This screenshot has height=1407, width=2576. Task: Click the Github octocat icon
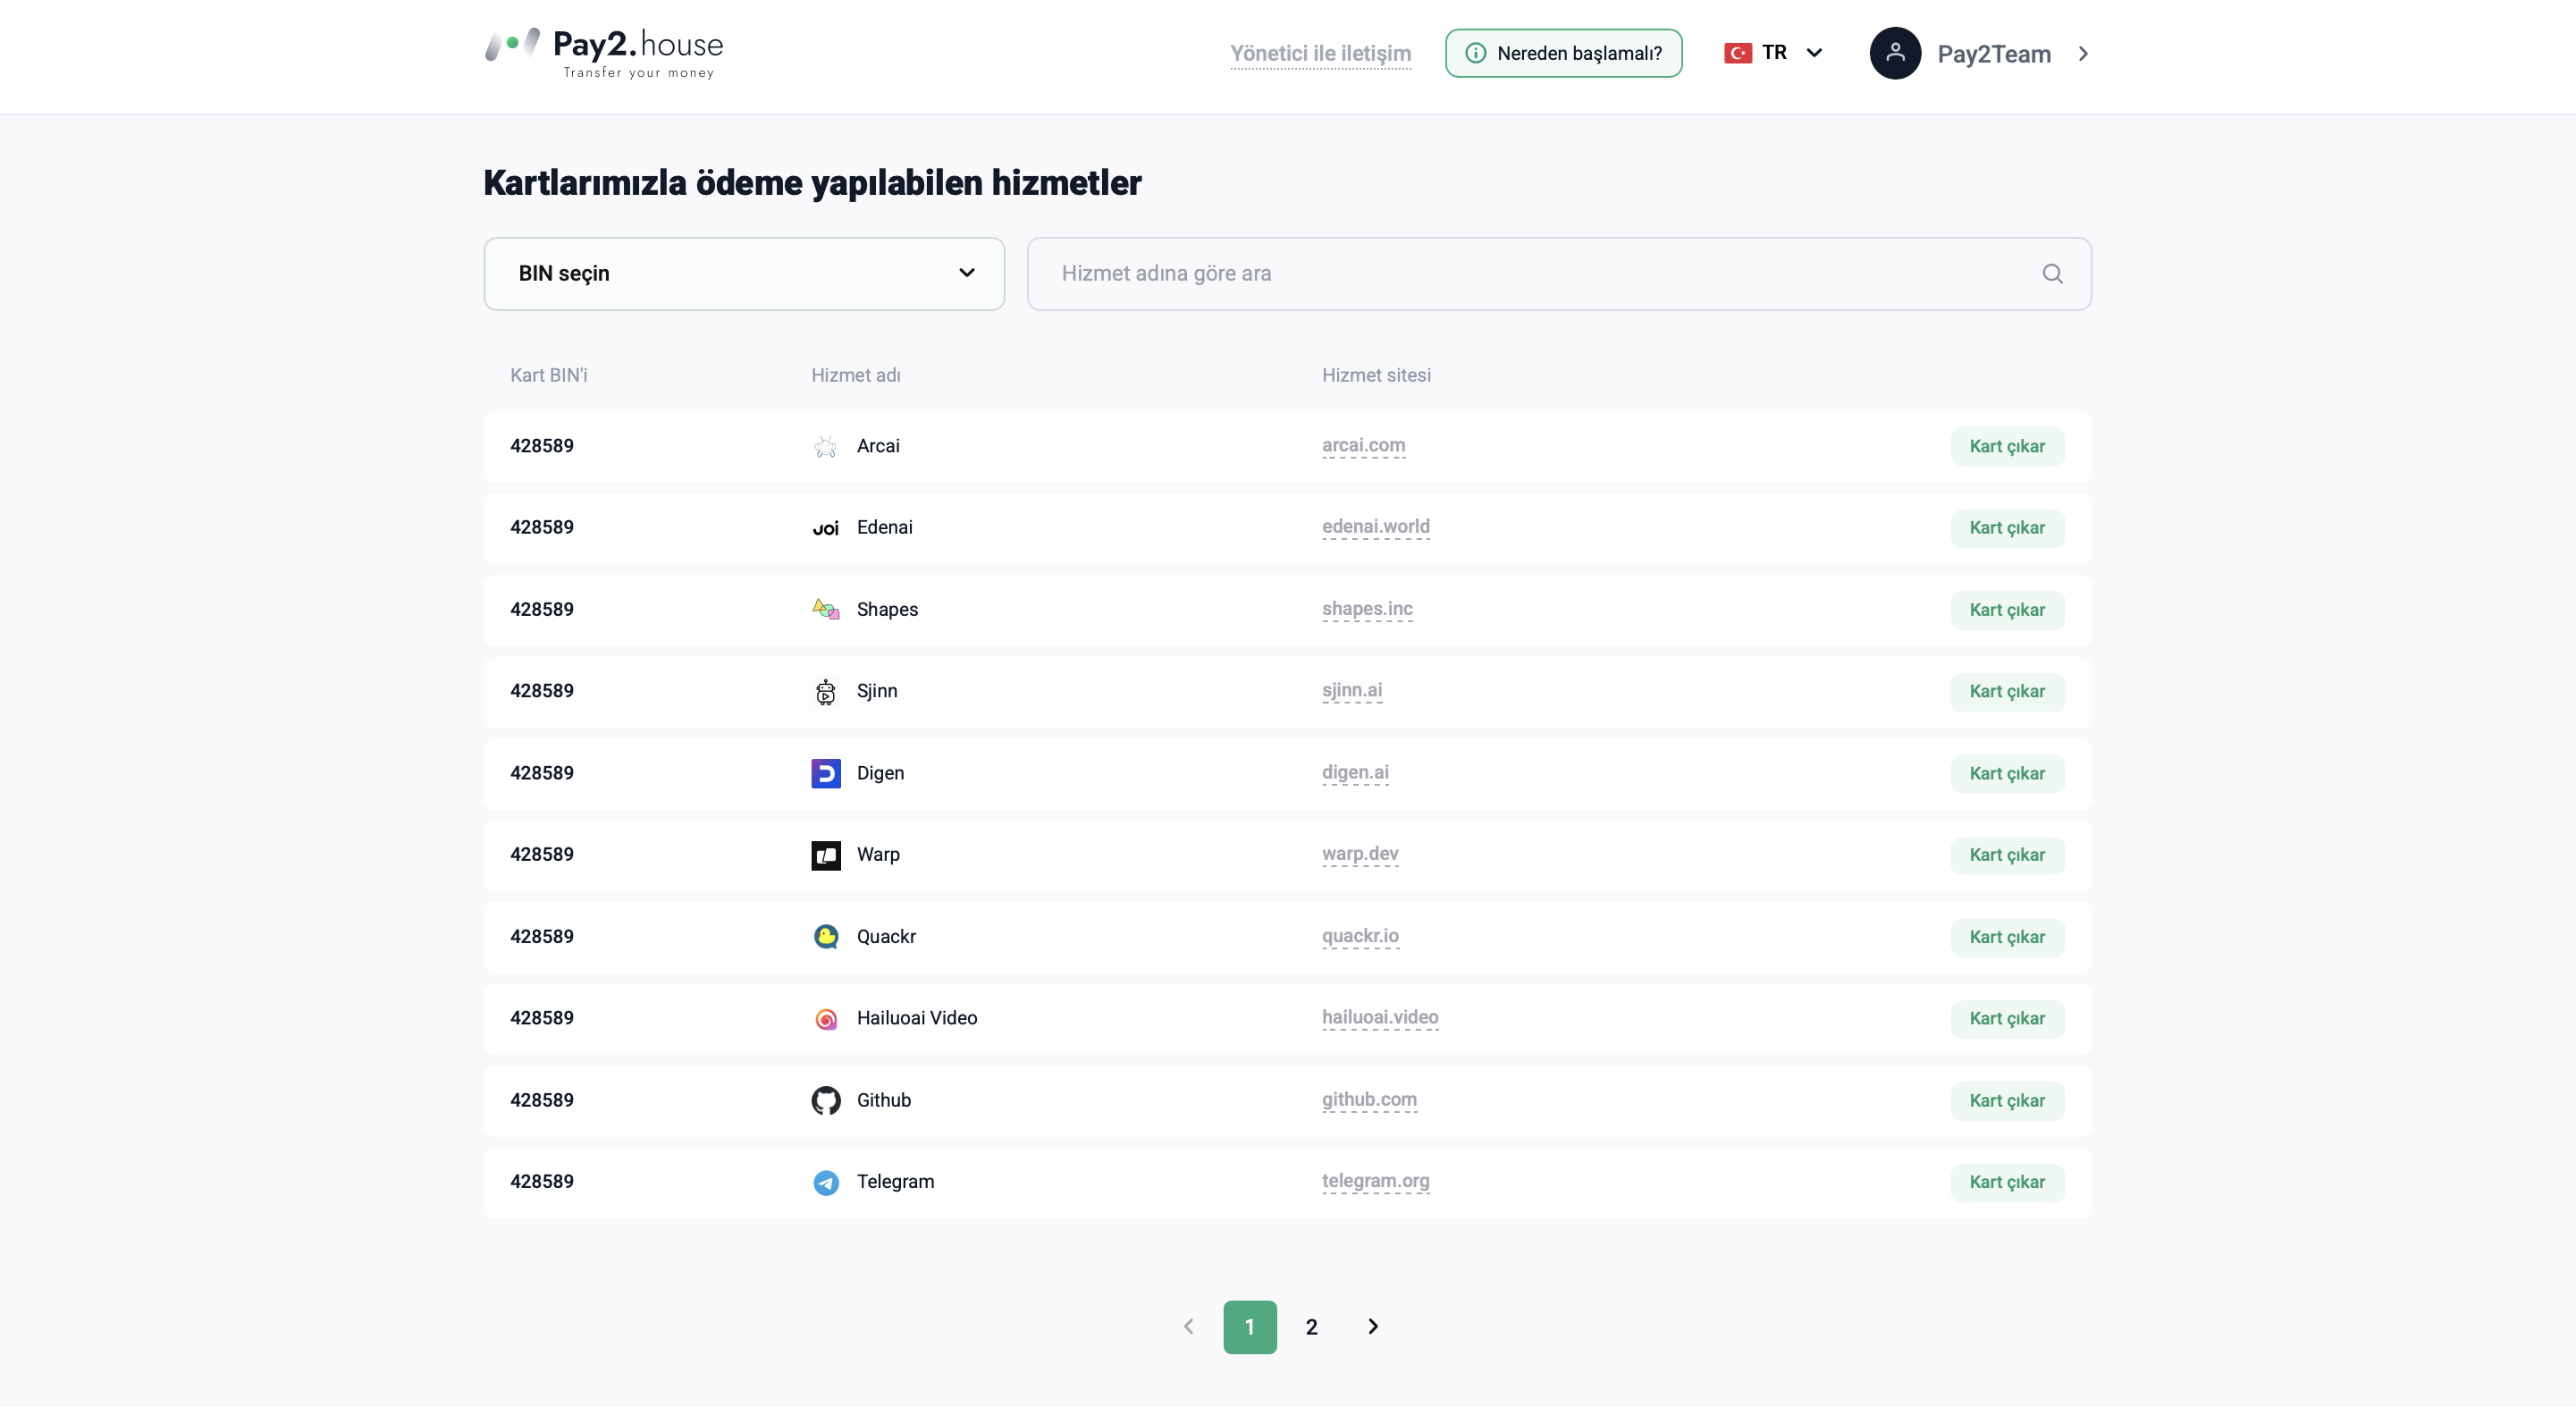pyautogui.click(x=825, y=1100)
